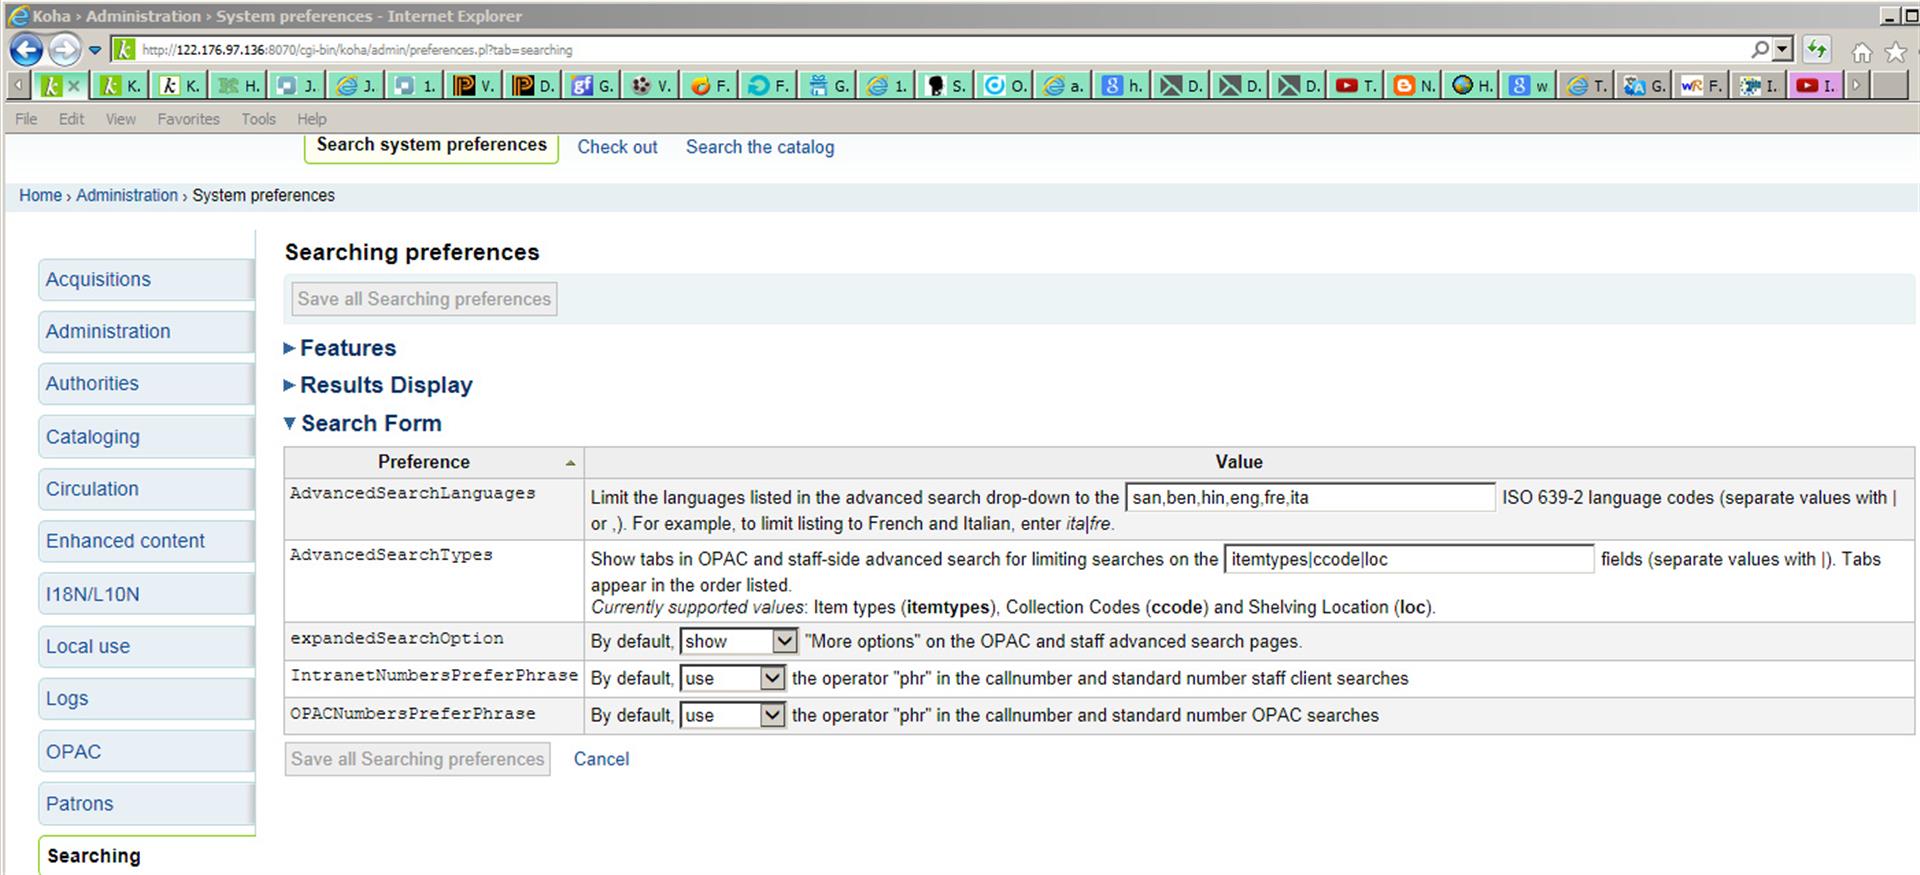Click the address bar search magnifier icon
This screenshot has height=875, width=1920.
pos(1760,49)
